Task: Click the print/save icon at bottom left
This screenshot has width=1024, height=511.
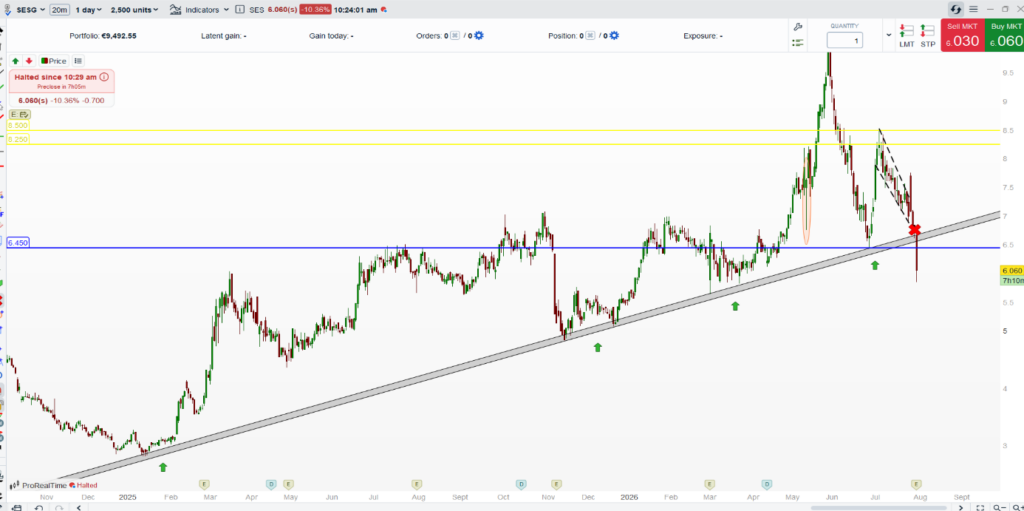Action: tap(18, 508)
